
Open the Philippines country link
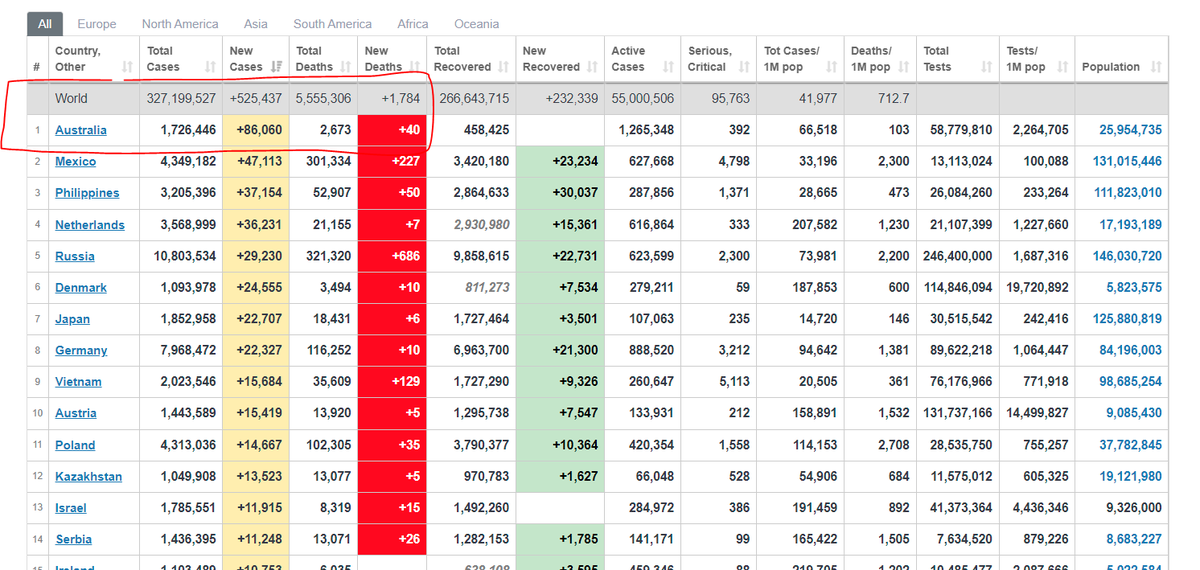click(87, 193)
